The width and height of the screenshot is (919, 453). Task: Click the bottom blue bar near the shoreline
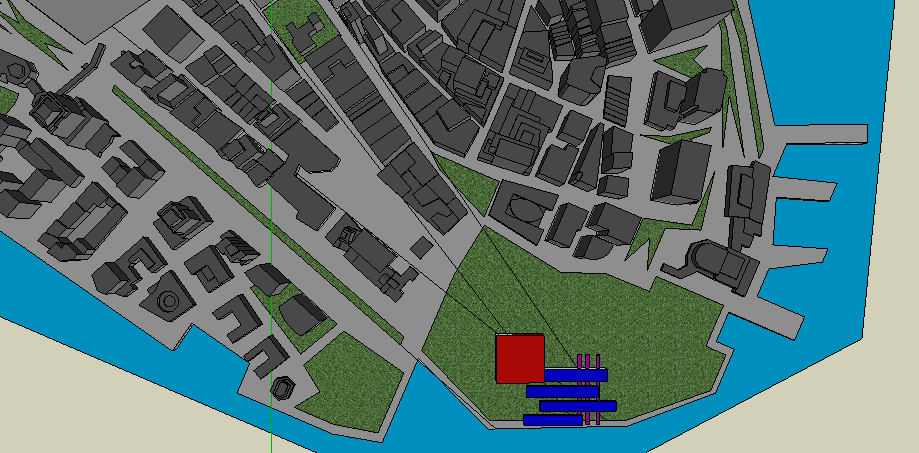552,421
